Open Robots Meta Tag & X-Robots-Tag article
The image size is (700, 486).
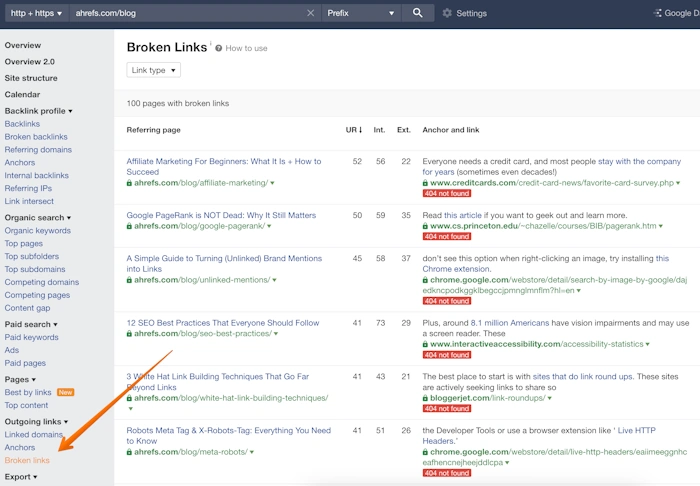229,436
